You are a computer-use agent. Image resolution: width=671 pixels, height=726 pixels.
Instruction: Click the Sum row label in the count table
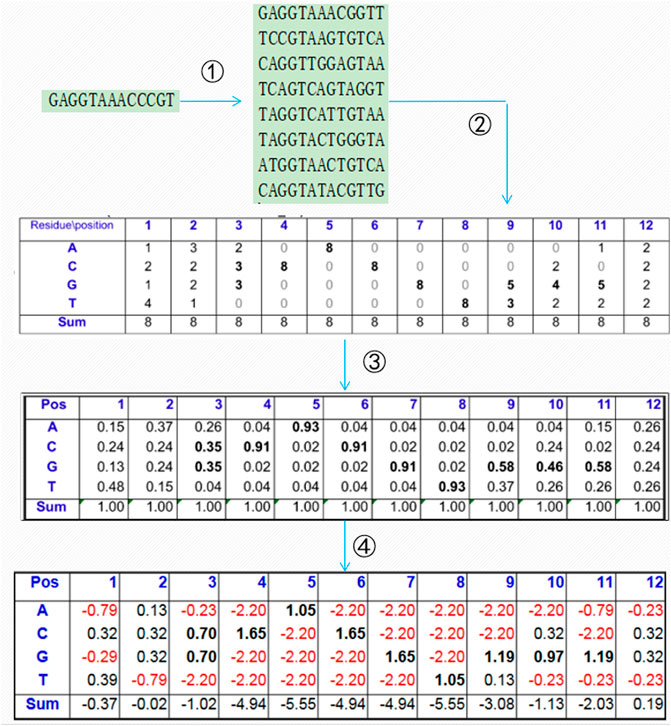point(72,322)
